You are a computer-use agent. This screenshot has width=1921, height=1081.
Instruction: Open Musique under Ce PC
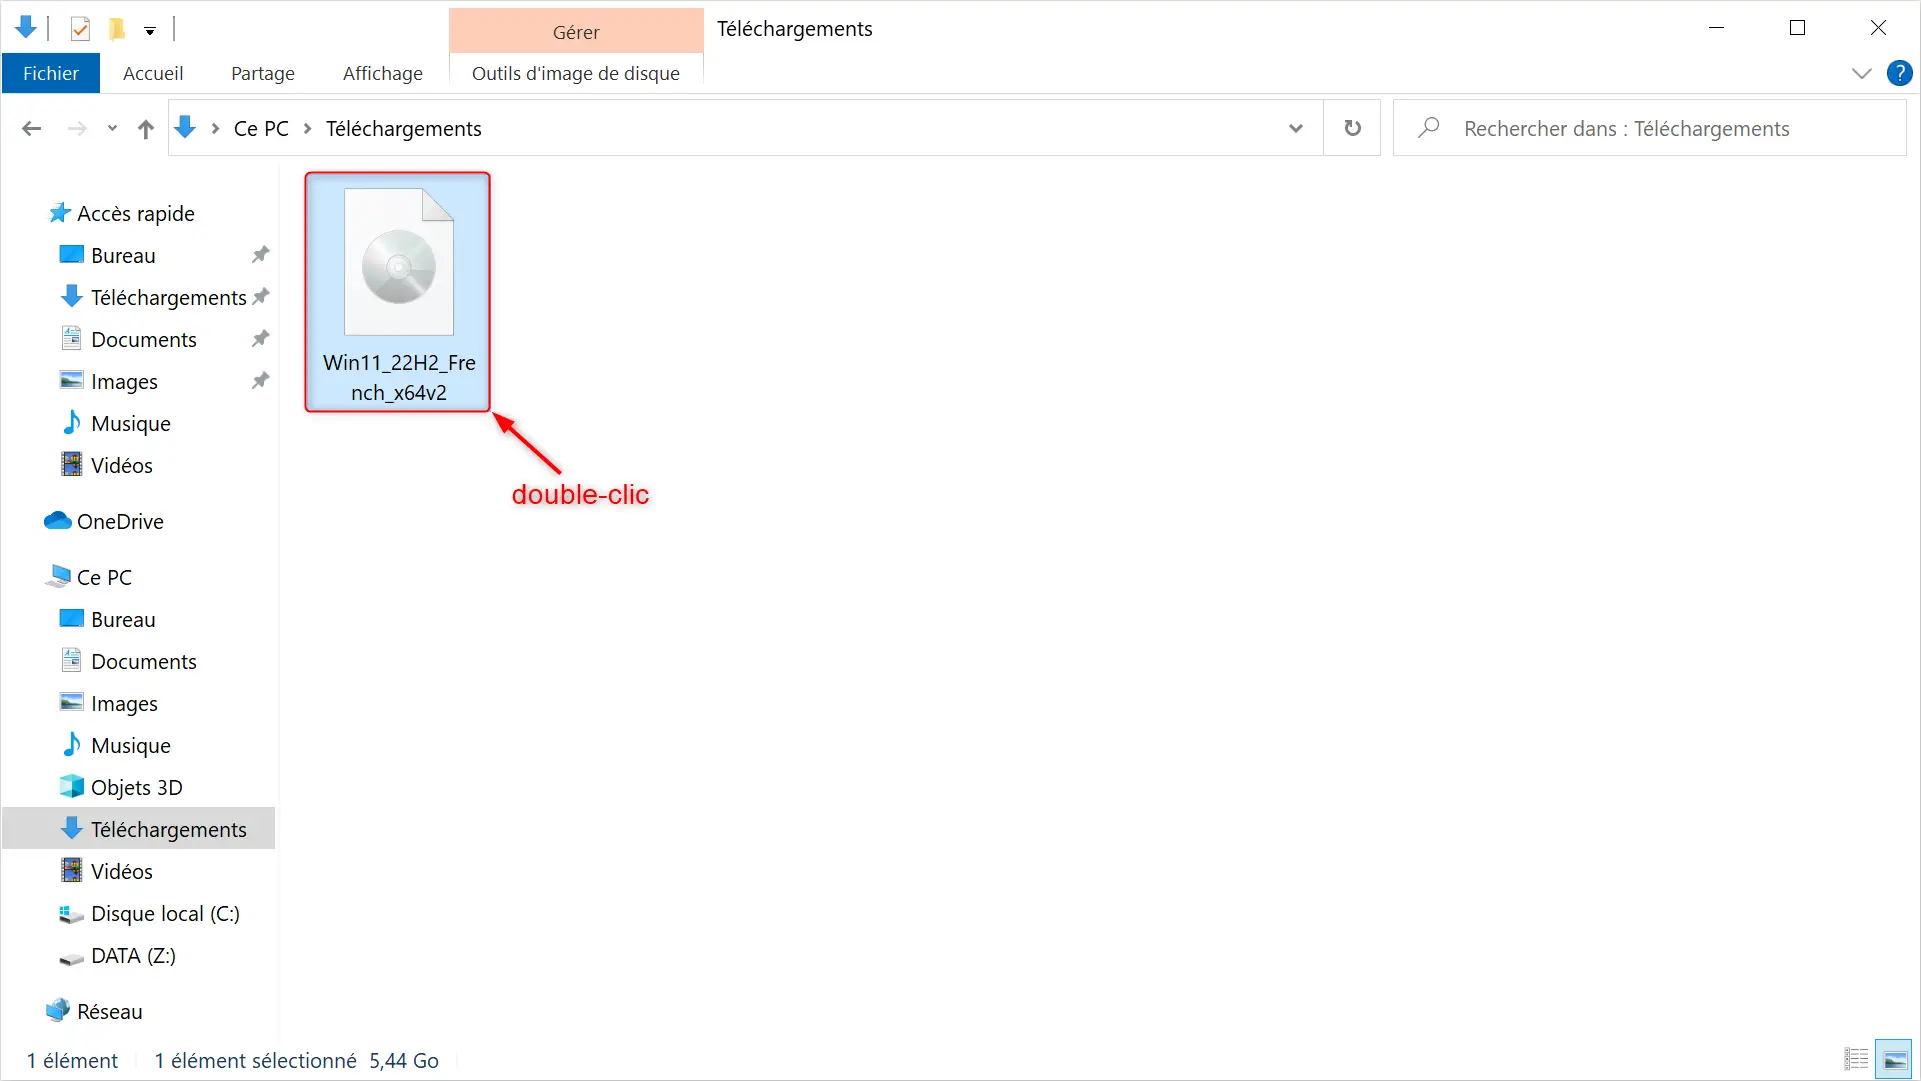point(130,745)
